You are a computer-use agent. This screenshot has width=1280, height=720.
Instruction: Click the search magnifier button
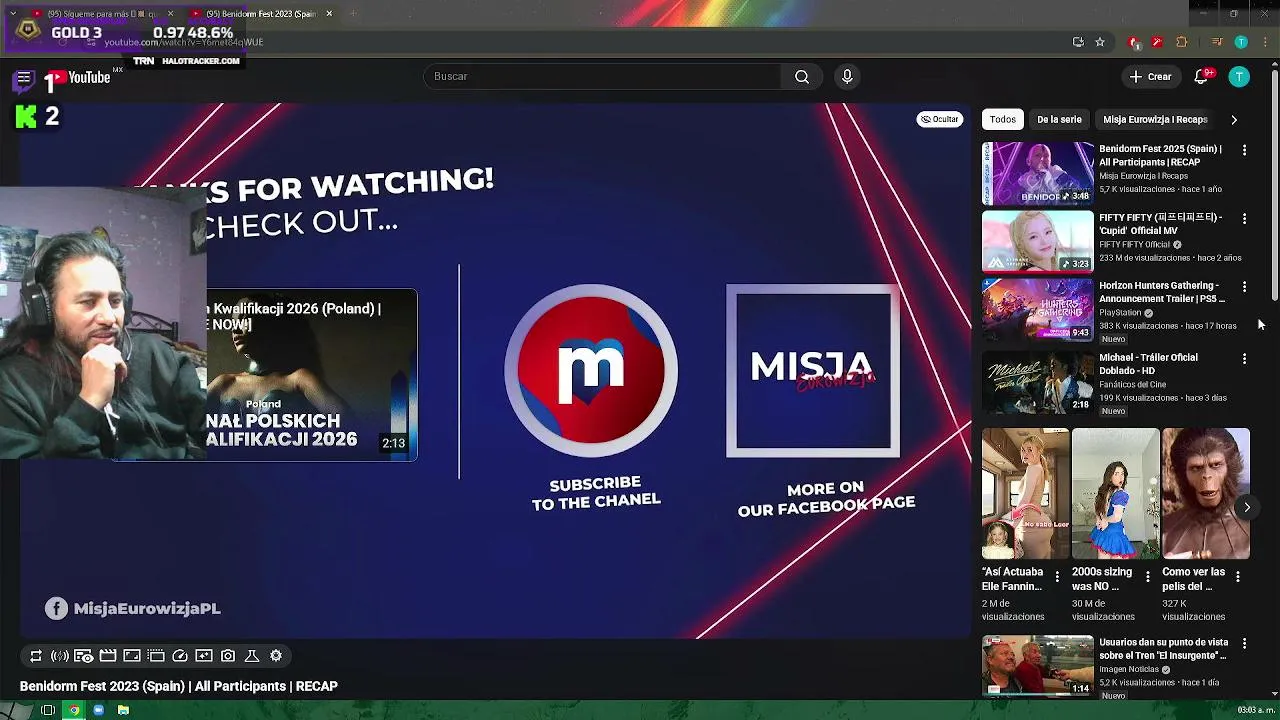click(802, 77)
